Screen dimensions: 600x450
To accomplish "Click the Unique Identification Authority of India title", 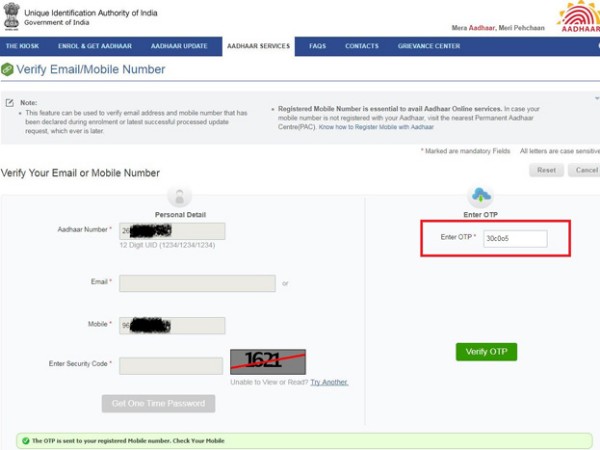I will (x=91, y=13).
